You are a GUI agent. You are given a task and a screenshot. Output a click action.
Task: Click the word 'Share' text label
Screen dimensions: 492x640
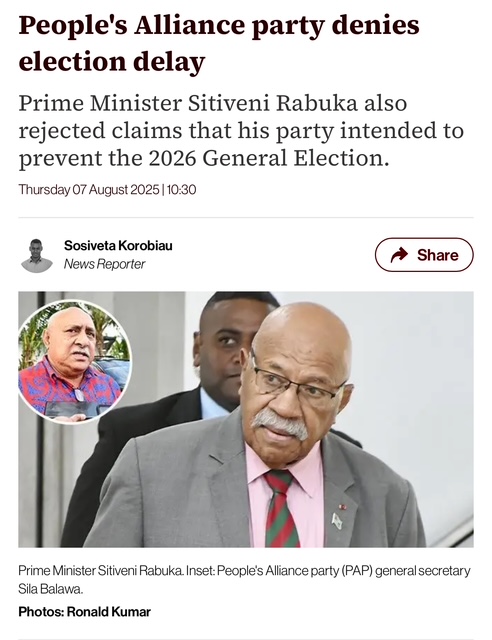[438, 255]
